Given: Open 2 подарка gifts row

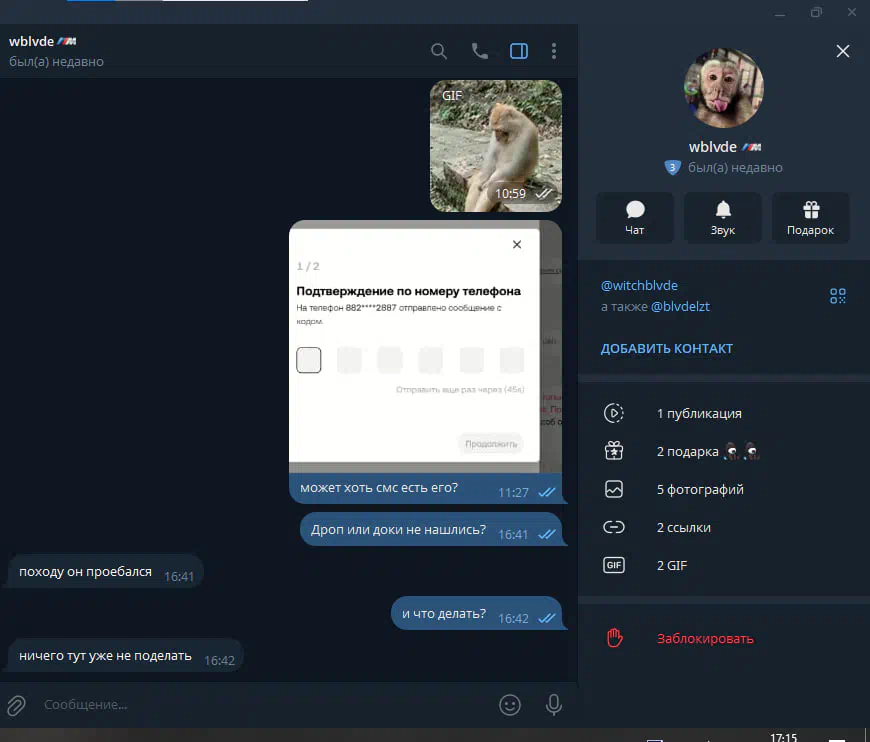Looking at the screenshot, I should pyautogui.click(x=724, y=451).
